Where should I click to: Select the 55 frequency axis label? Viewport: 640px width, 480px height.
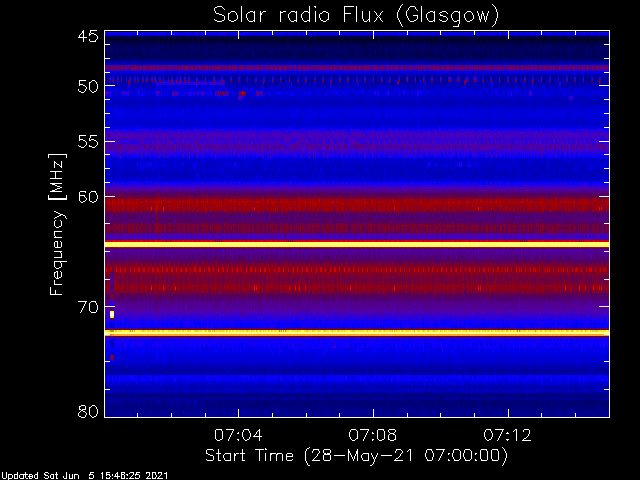click(x=88, y=142)
